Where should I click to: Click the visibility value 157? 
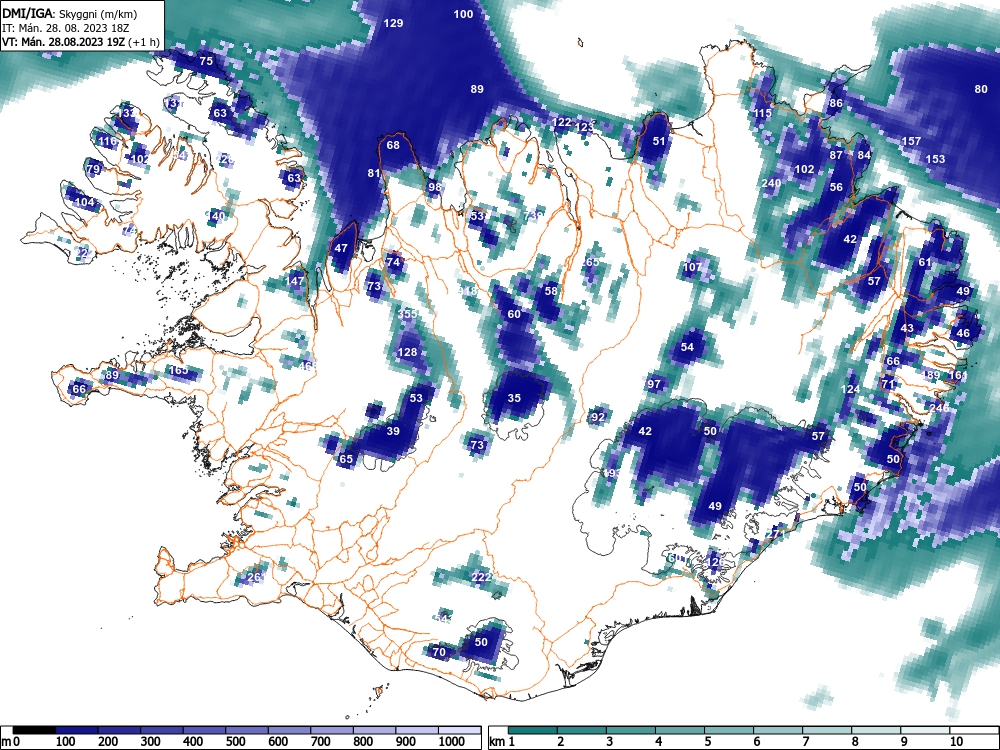[912, 141]
